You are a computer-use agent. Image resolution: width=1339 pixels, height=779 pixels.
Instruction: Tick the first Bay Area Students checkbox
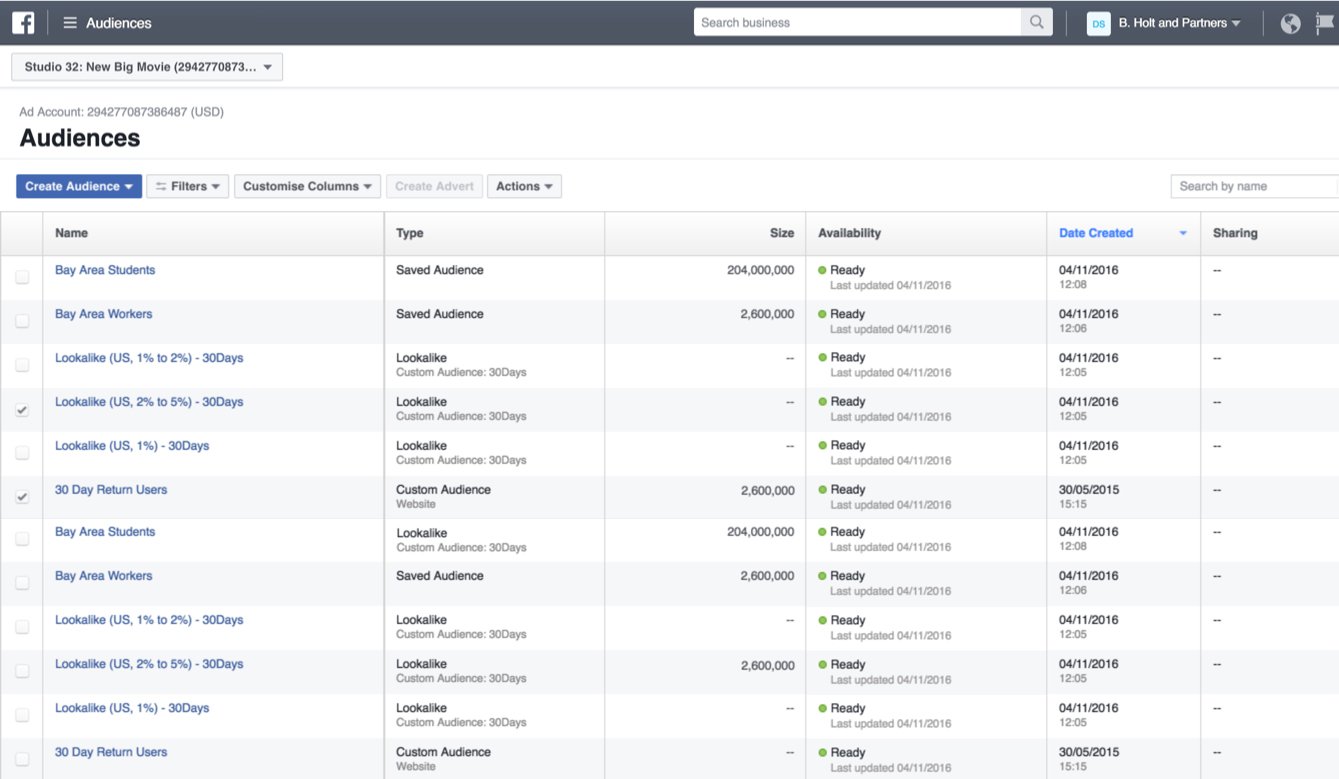[22, 277]
